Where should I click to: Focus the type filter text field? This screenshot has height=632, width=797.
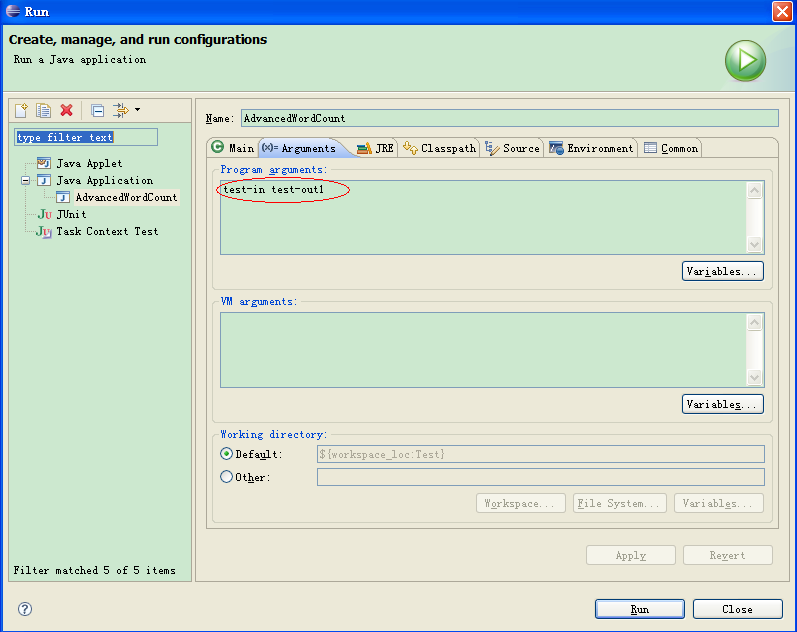[x=86, y=137]
